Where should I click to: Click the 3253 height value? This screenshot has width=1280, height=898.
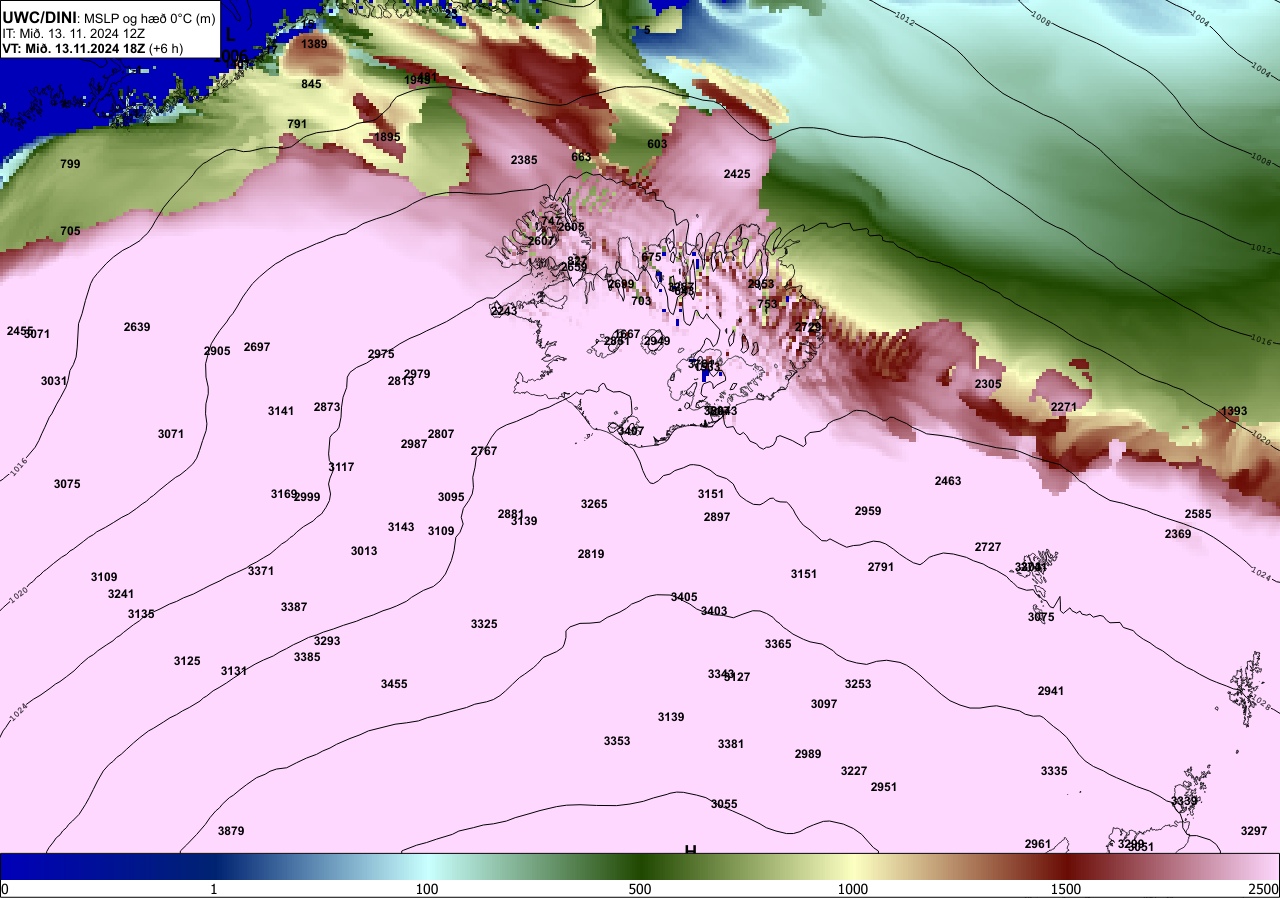pyautogui.click(x=858, y=684)
